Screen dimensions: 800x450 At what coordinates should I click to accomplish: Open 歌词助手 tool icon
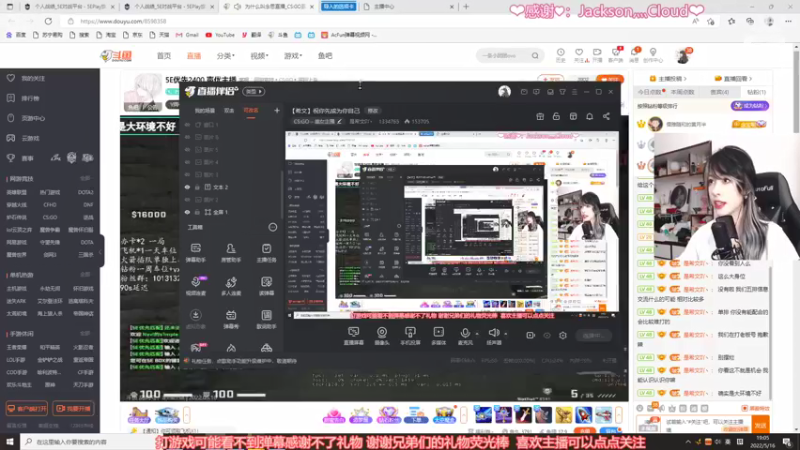[266, 319]
